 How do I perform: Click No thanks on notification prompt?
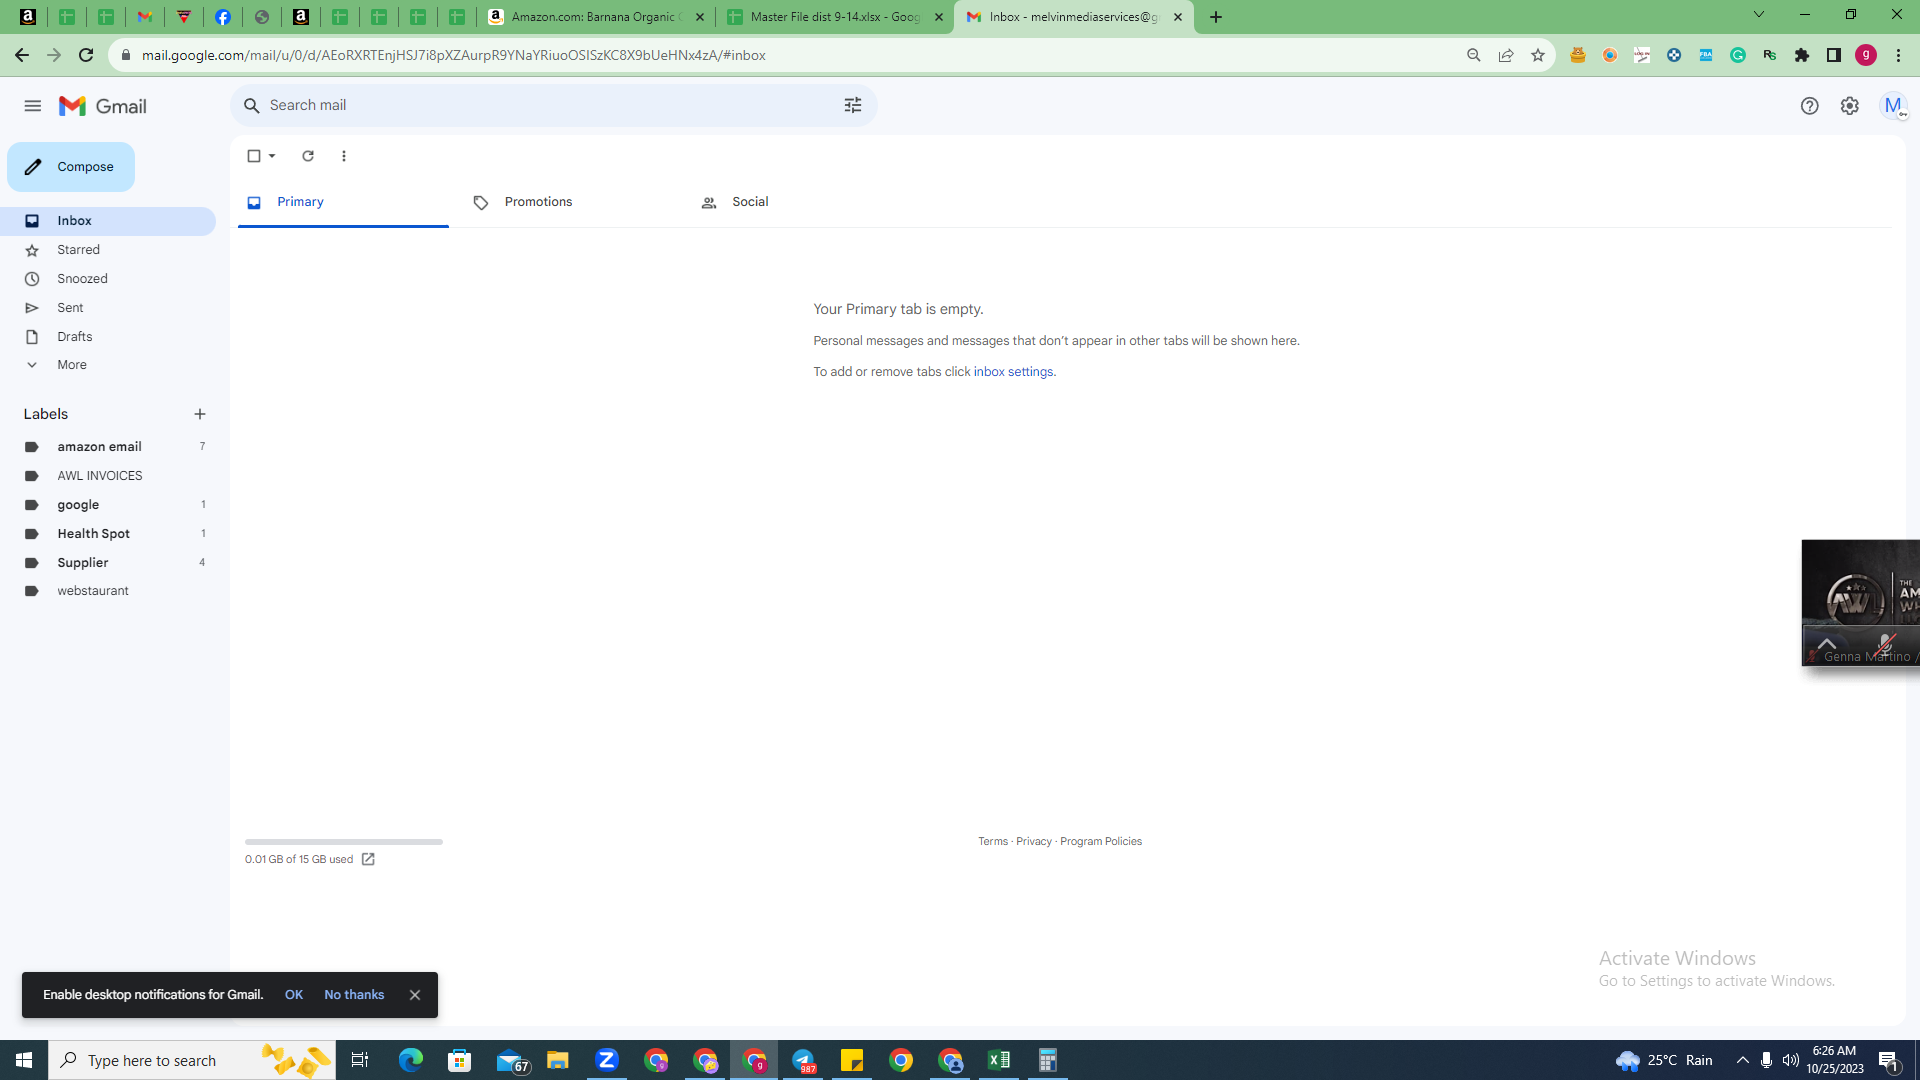(x=354, y=995)
